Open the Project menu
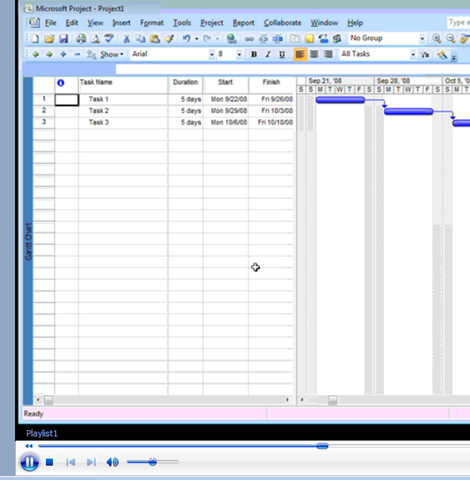The height and width of the screenshot is (480, 470). 212,23
